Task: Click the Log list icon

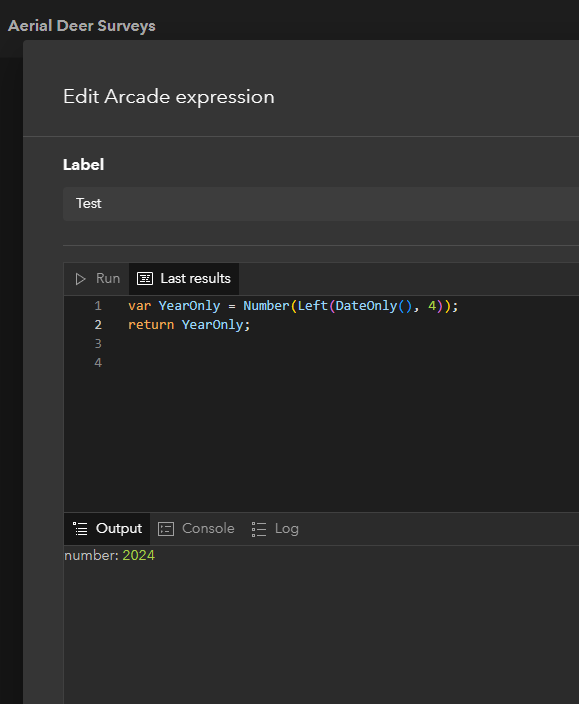Action: (x=259, y=529)
